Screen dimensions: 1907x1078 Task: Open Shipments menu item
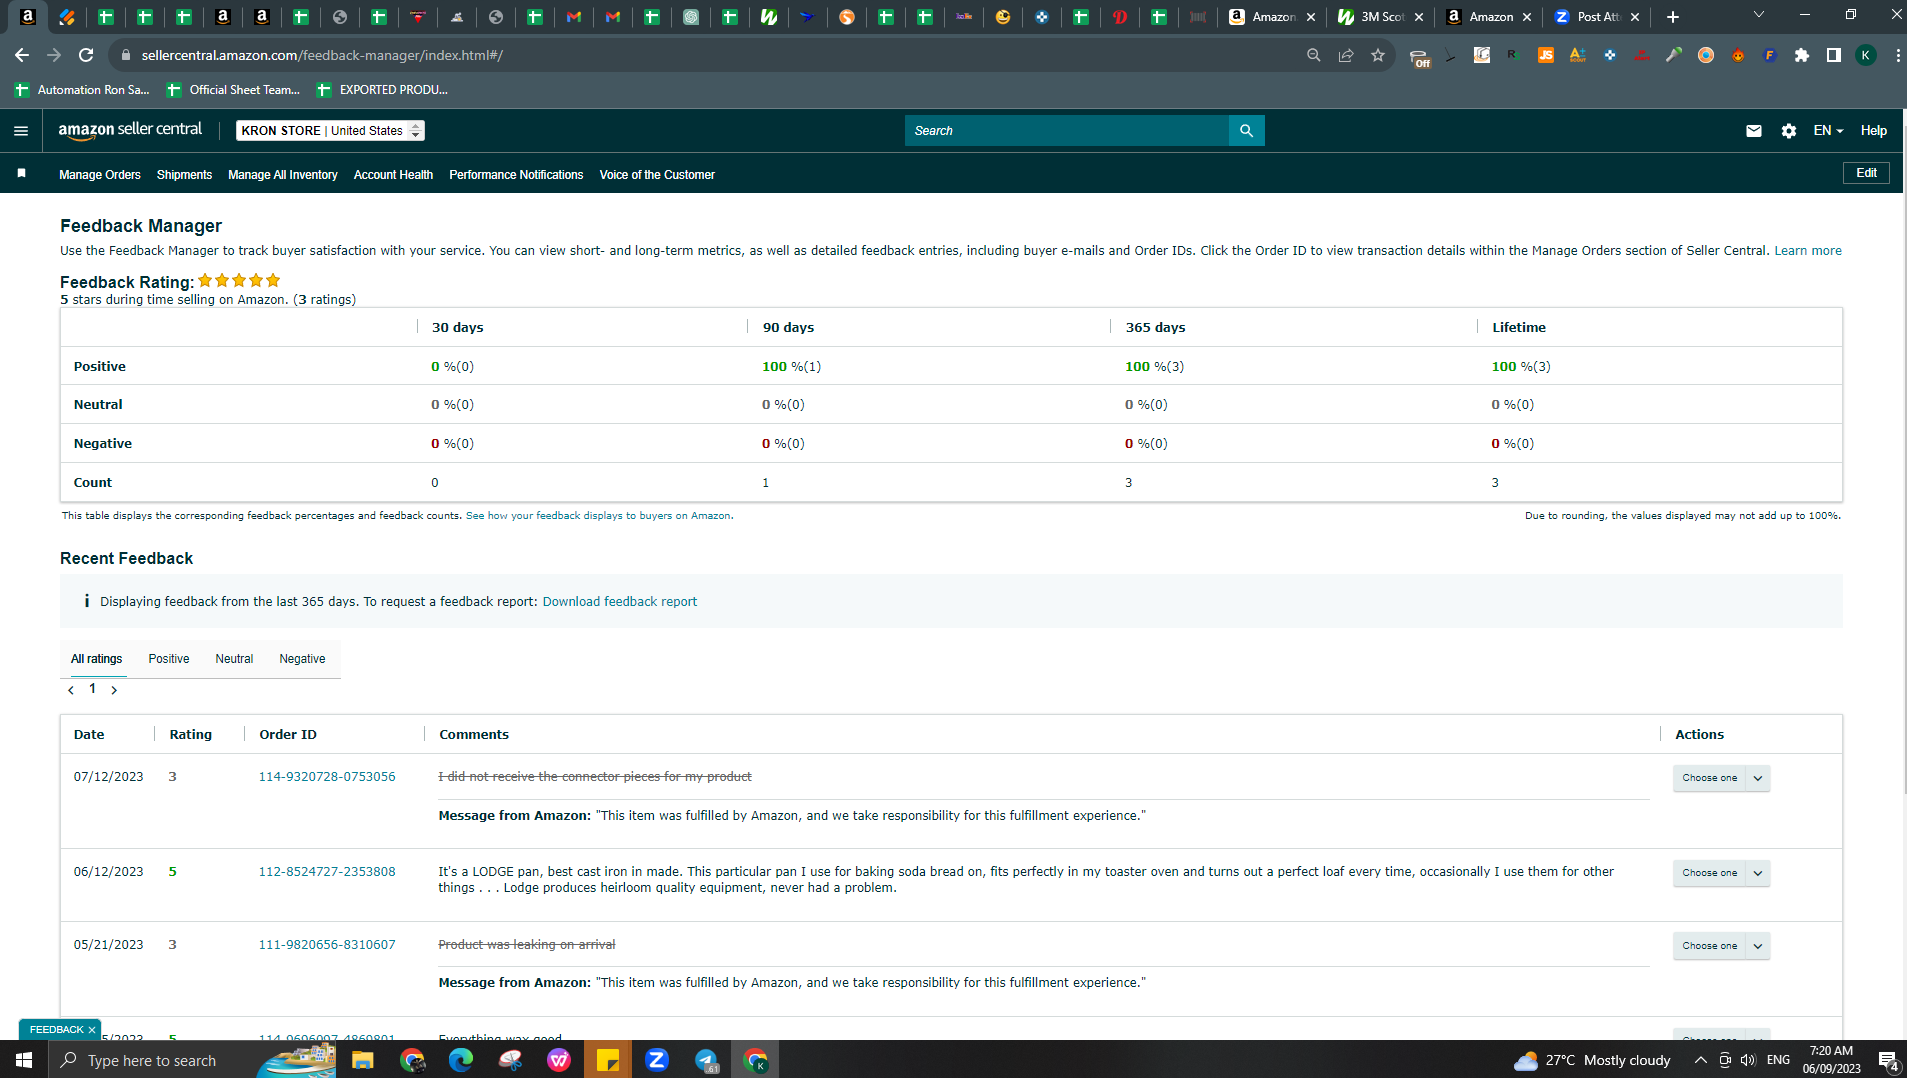coord(184,175)
